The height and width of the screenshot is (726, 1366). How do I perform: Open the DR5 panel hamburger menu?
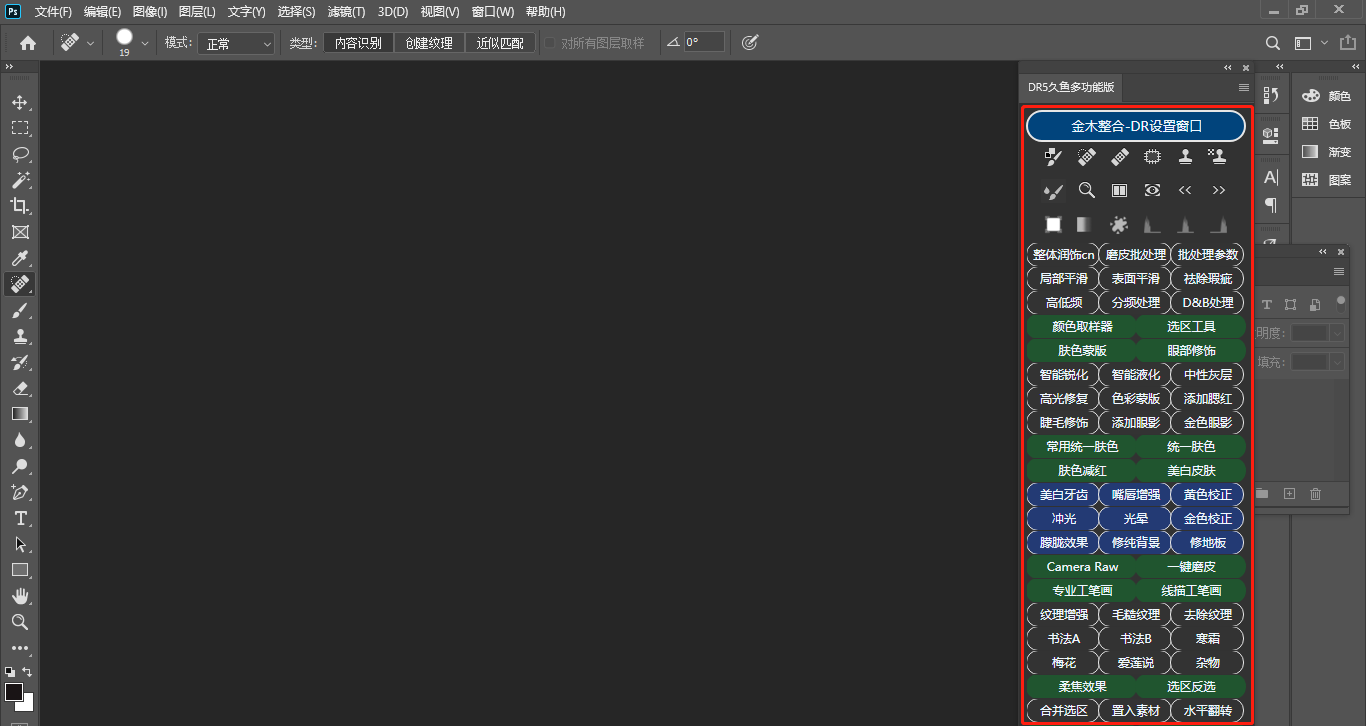1244,88
